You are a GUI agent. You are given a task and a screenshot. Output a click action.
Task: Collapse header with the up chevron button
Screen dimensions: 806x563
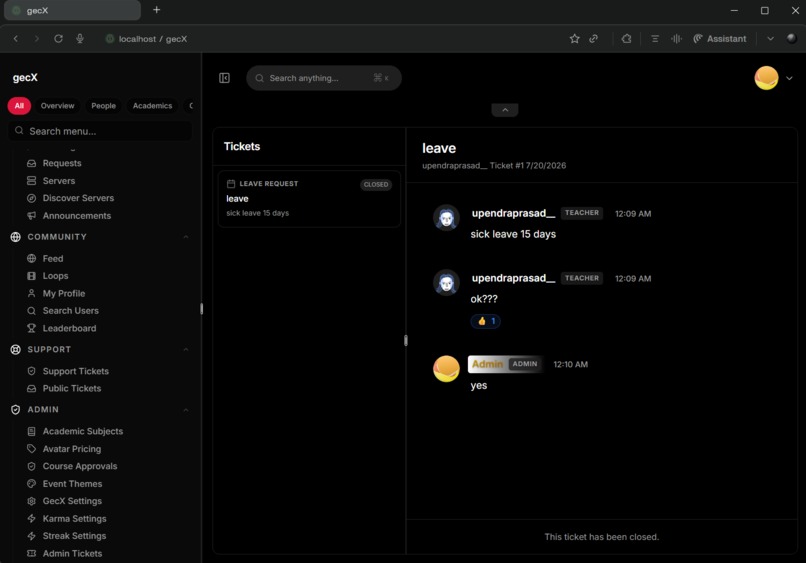[x=505, y=110]
